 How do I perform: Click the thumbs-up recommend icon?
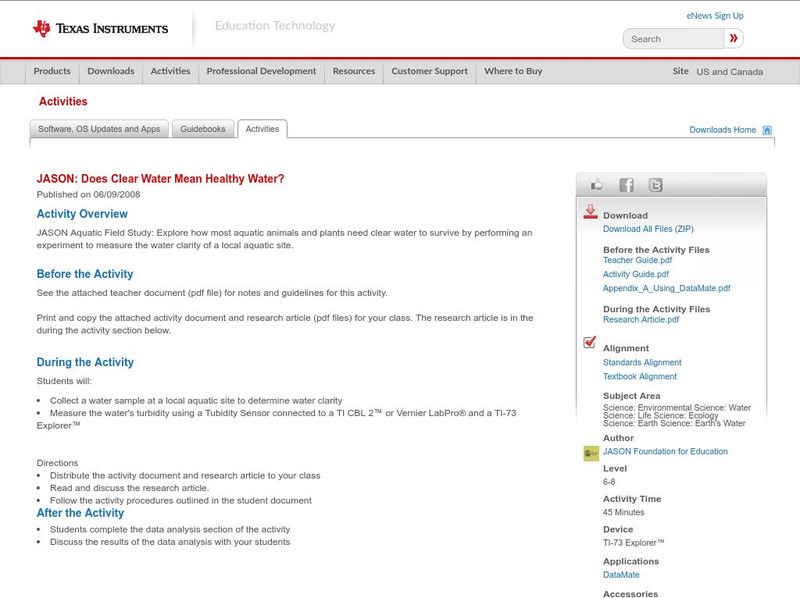[597, 184]
